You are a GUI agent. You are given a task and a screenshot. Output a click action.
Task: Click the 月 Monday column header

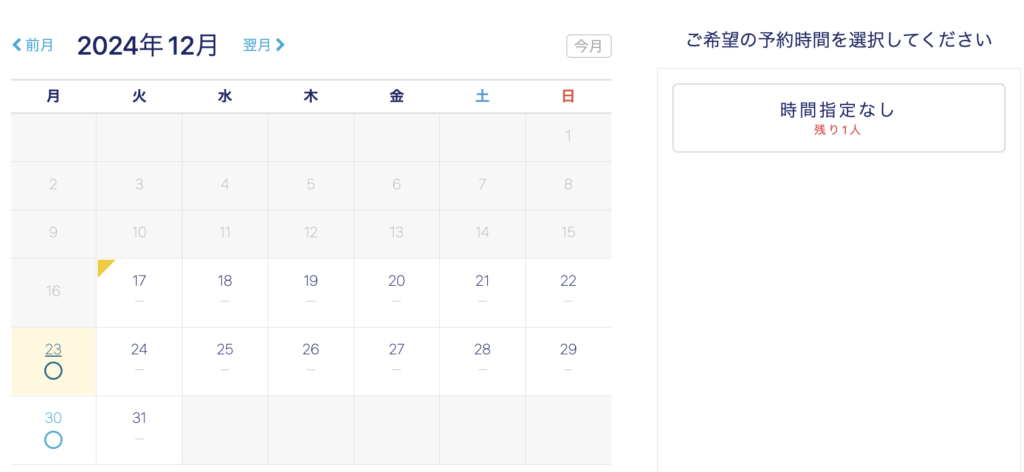coord(53,97)
